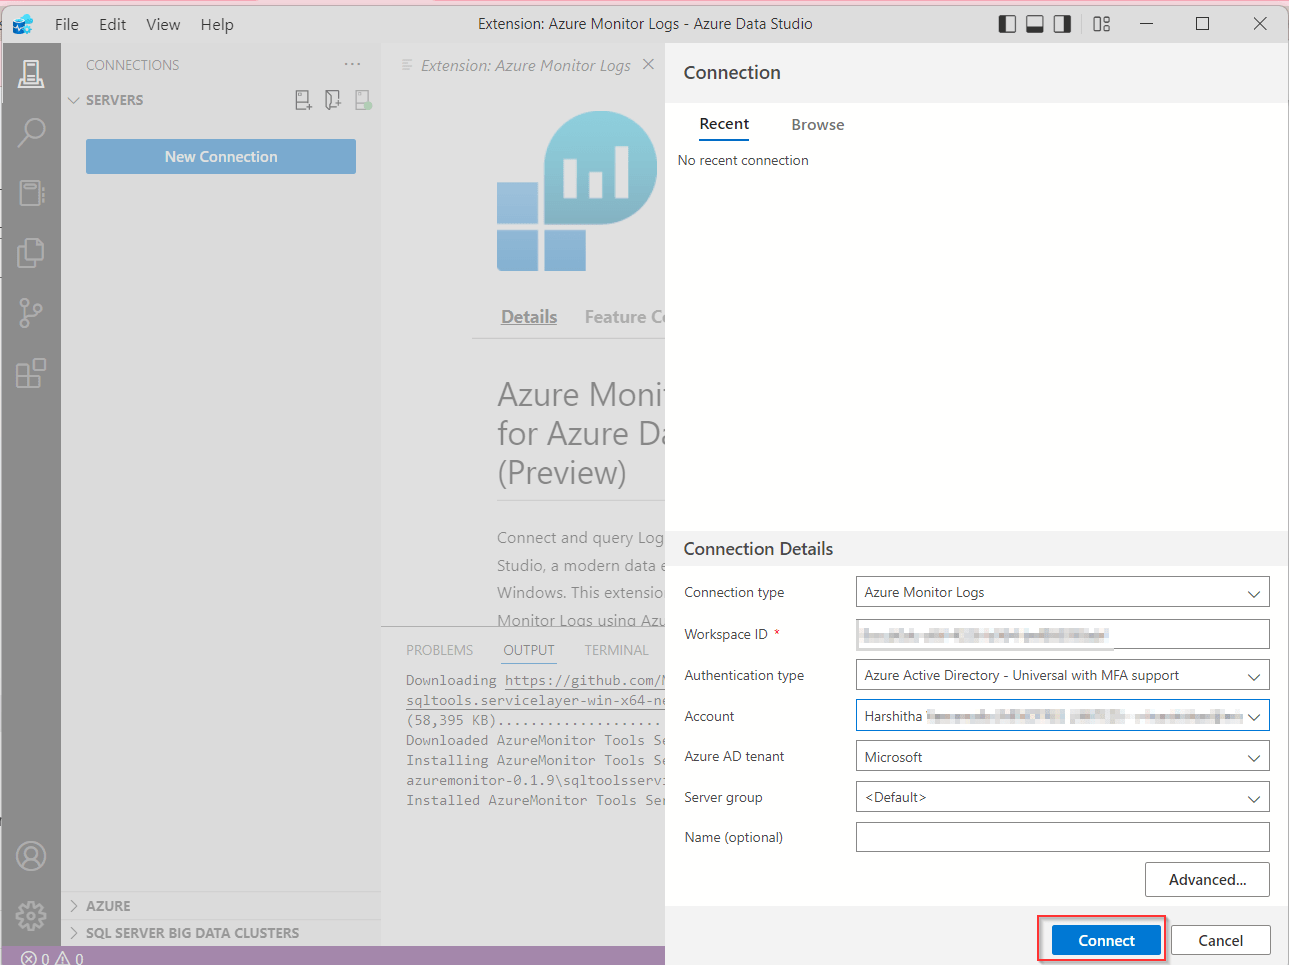Open the Connection type dropdown
This screenshot has width=1289, height=965.
coord(1062,592)
